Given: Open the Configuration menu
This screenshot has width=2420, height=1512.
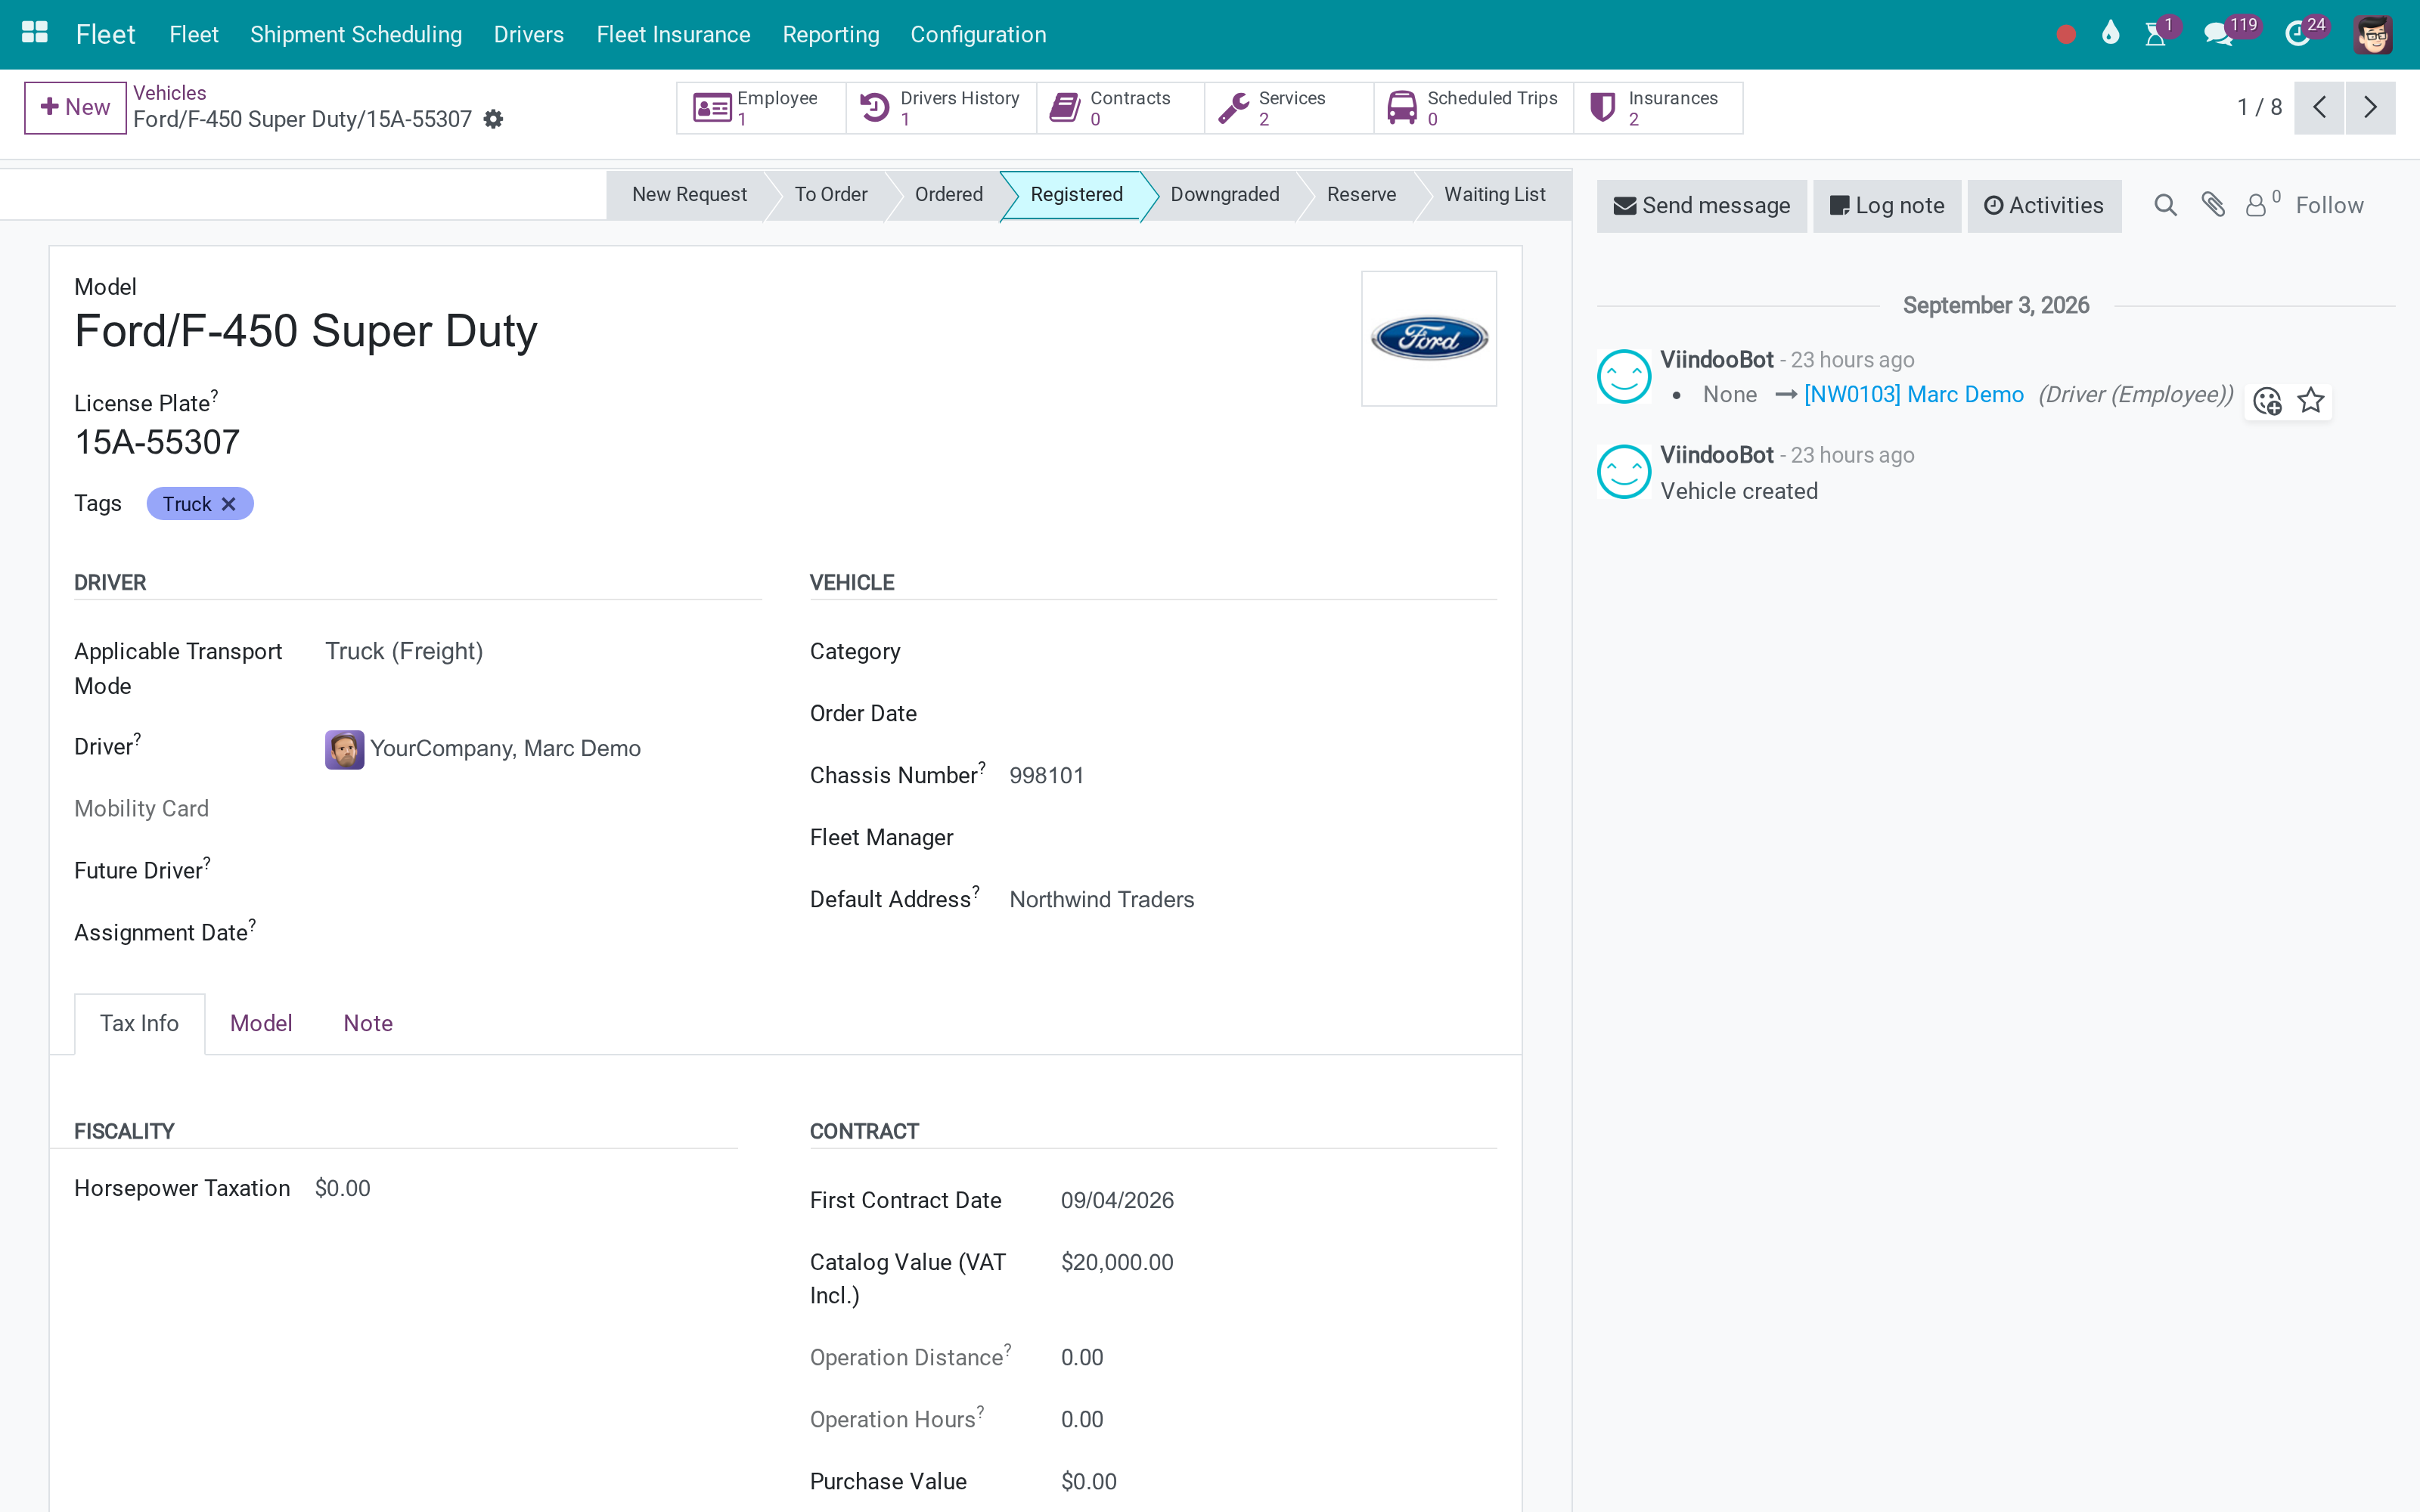Looking at the screenshot, I should pos(978,35).
